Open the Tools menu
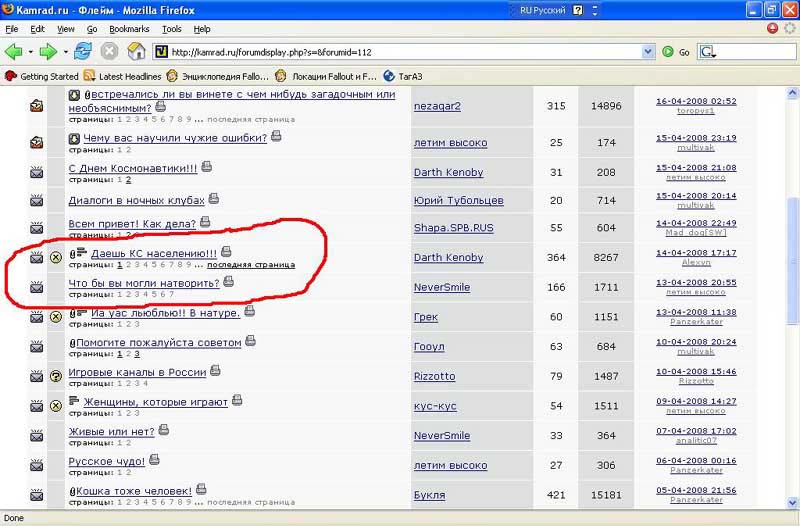Viewport: 800px width, 526px height. (171, 30)
